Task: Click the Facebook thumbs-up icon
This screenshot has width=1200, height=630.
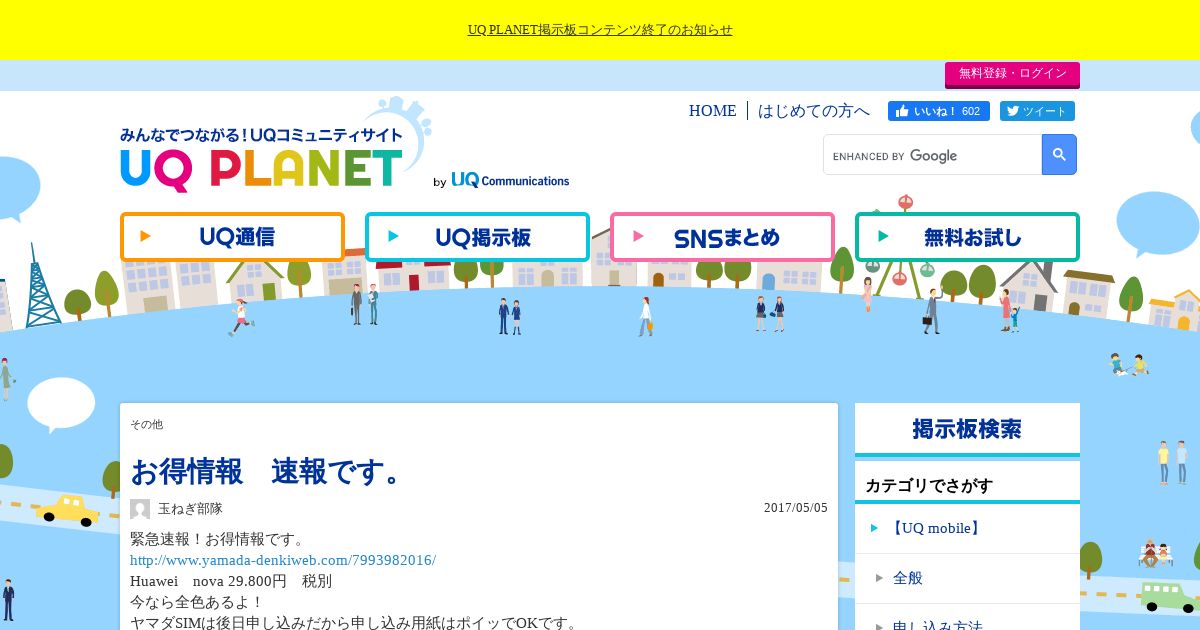Action: pyautogui.click(x=902, y=111)
